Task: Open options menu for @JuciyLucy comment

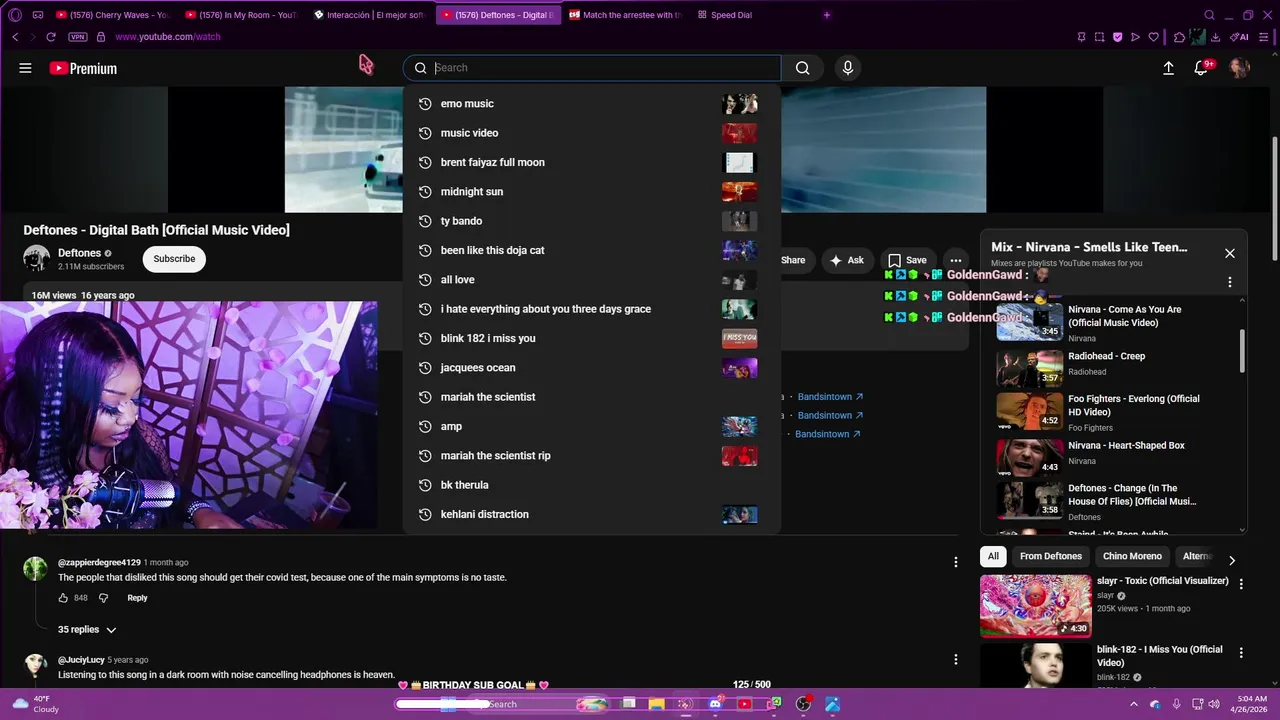Action: (955, 660)
